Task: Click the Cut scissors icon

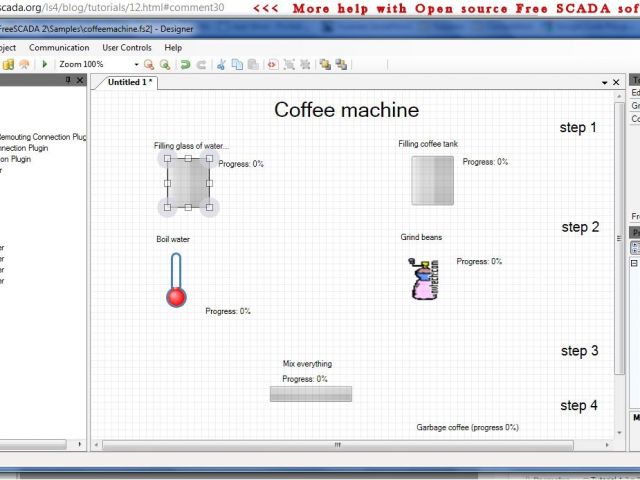Action: click(x=221, y=64)
